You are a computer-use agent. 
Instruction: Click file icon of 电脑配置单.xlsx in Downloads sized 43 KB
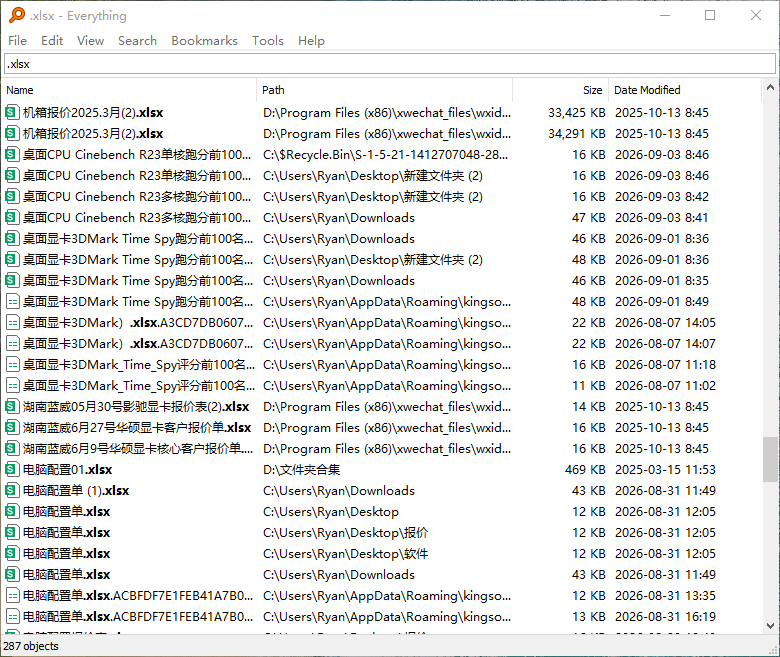[x=12, y=574]
